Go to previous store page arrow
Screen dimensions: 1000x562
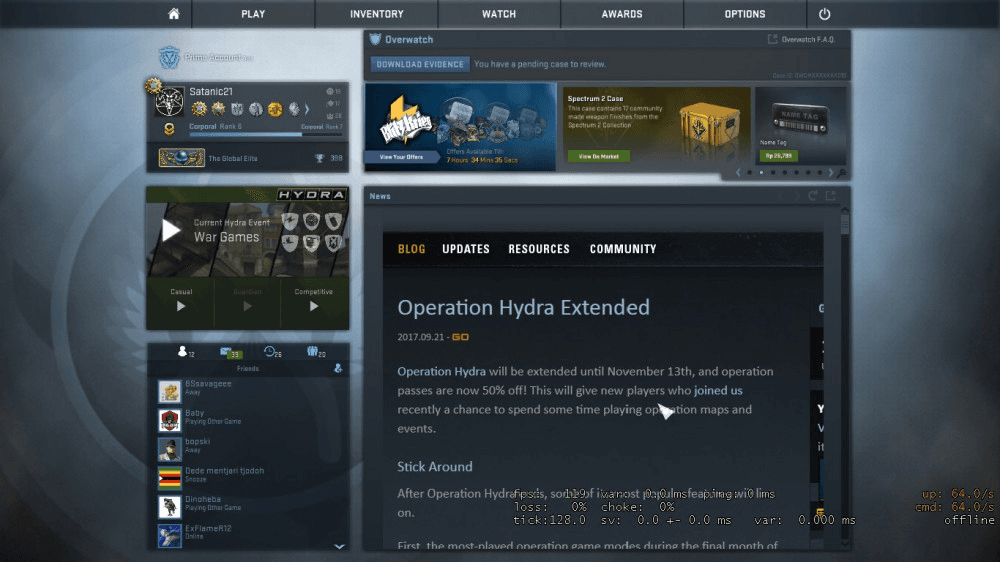[739, 173]
